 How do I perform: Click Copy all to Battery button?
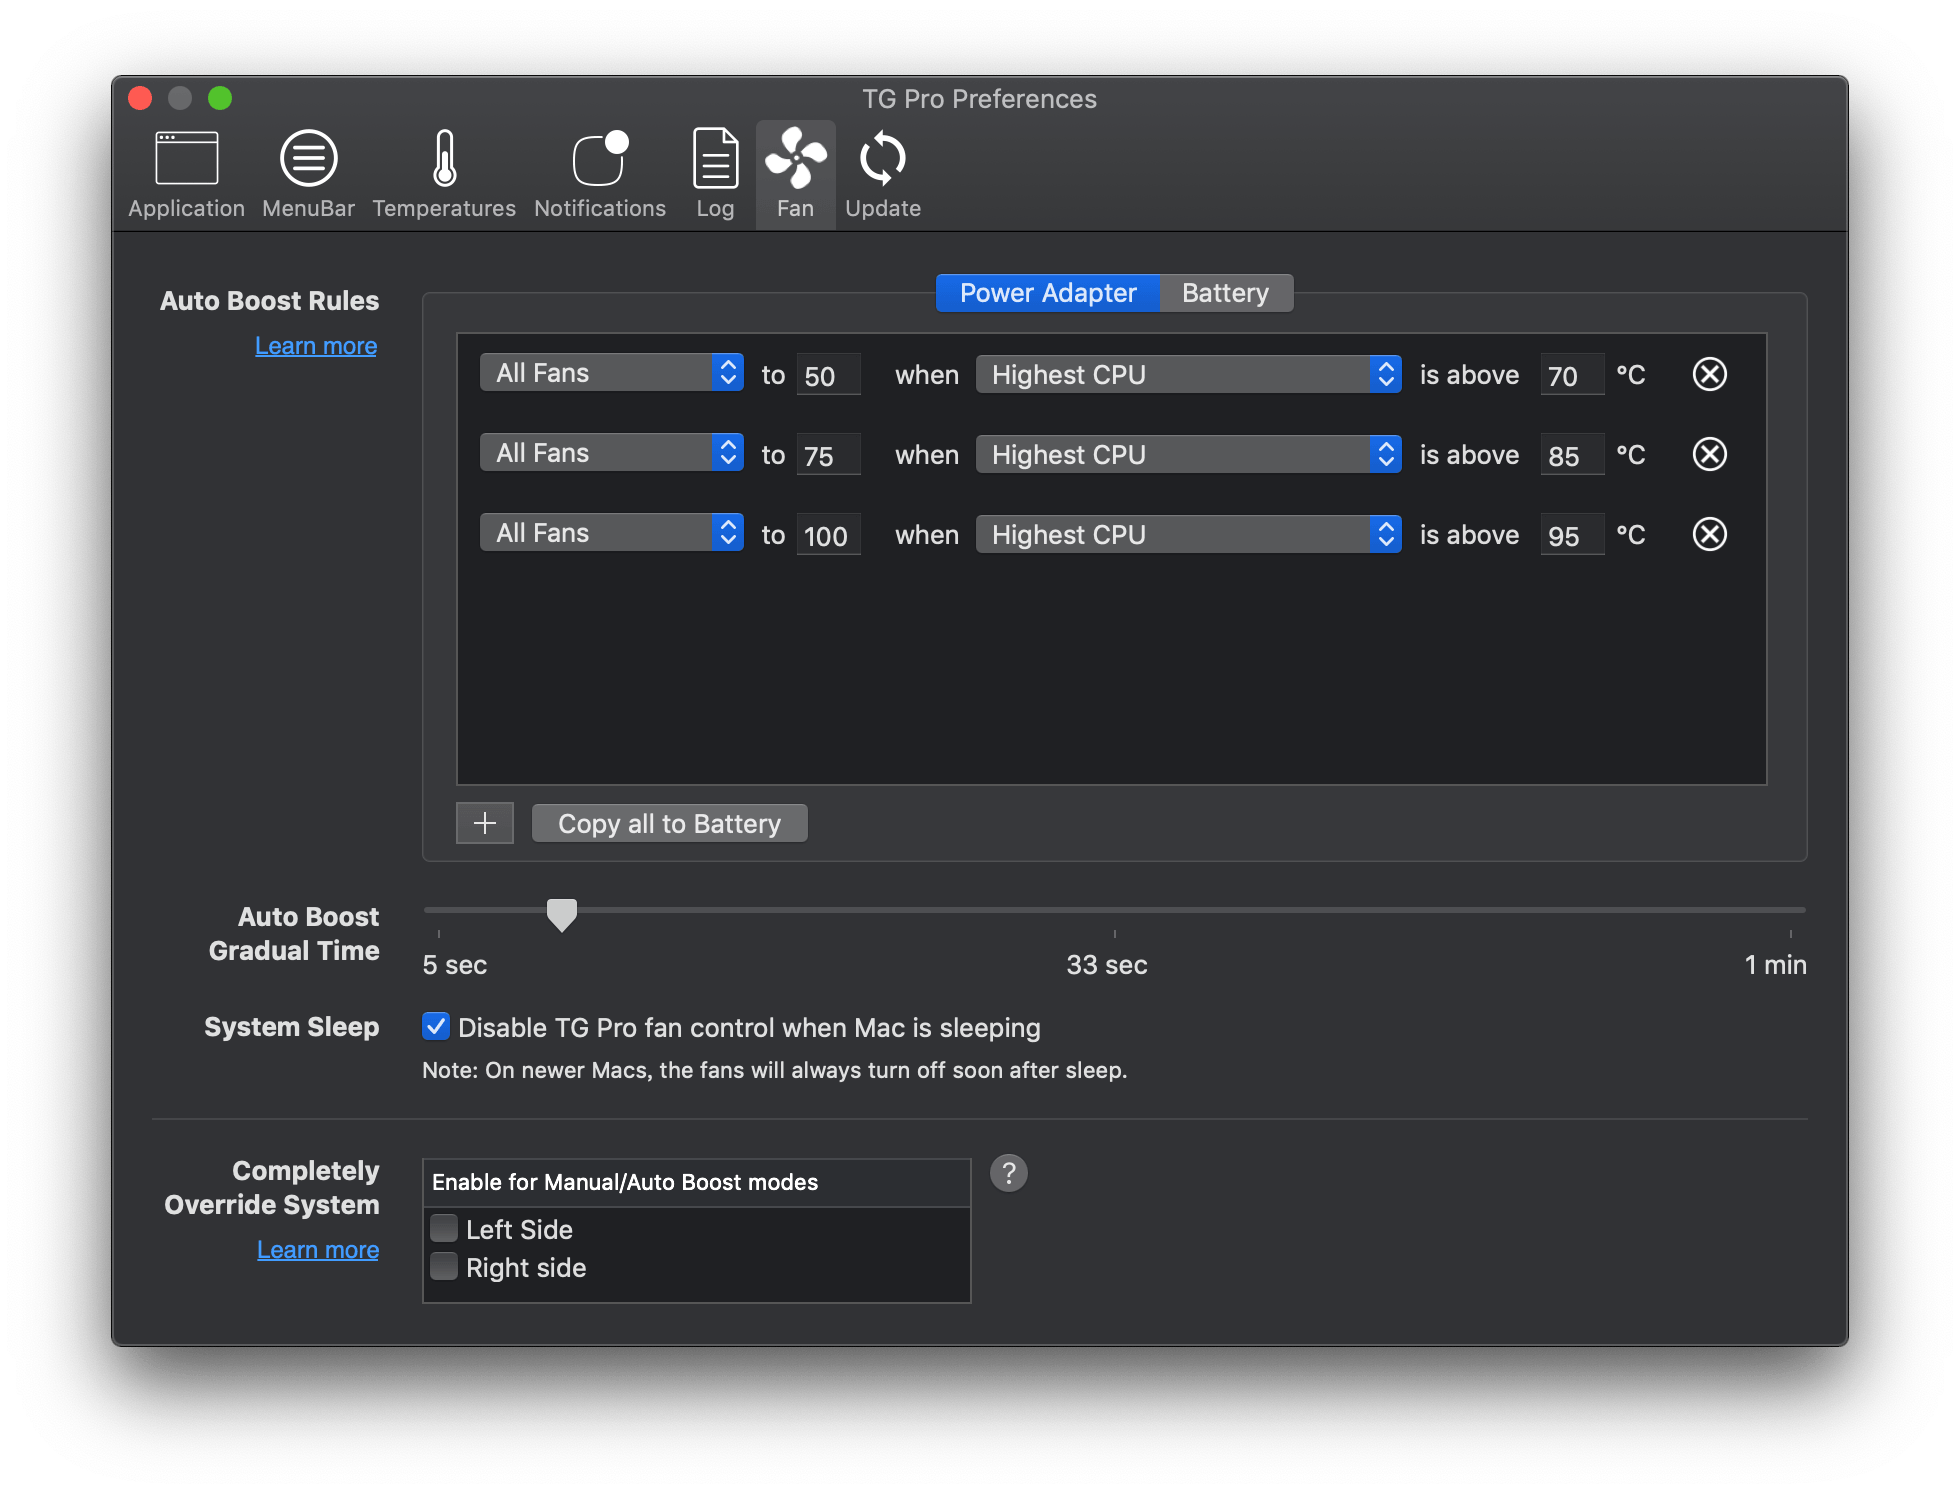coord(669,823)
